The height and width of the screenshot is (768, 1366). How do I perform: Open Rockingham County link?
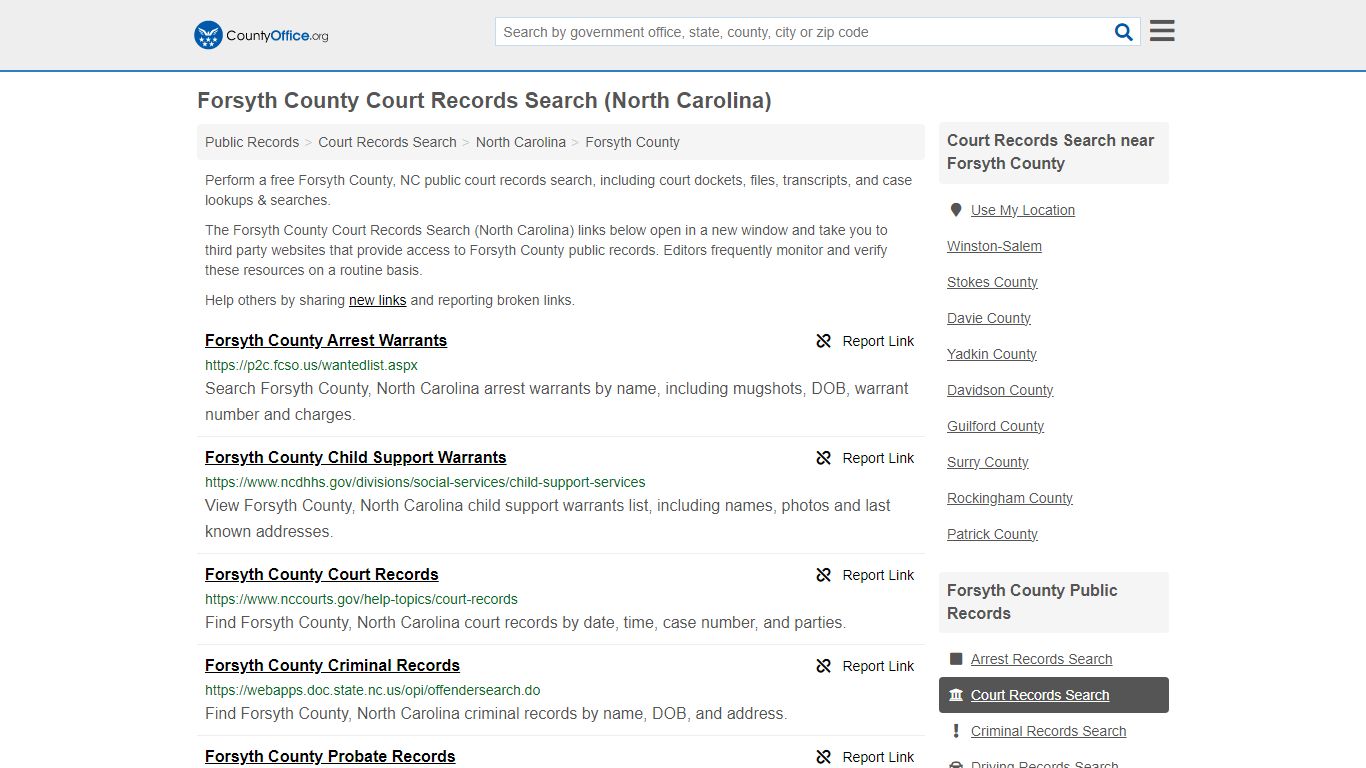(1010, 498)
